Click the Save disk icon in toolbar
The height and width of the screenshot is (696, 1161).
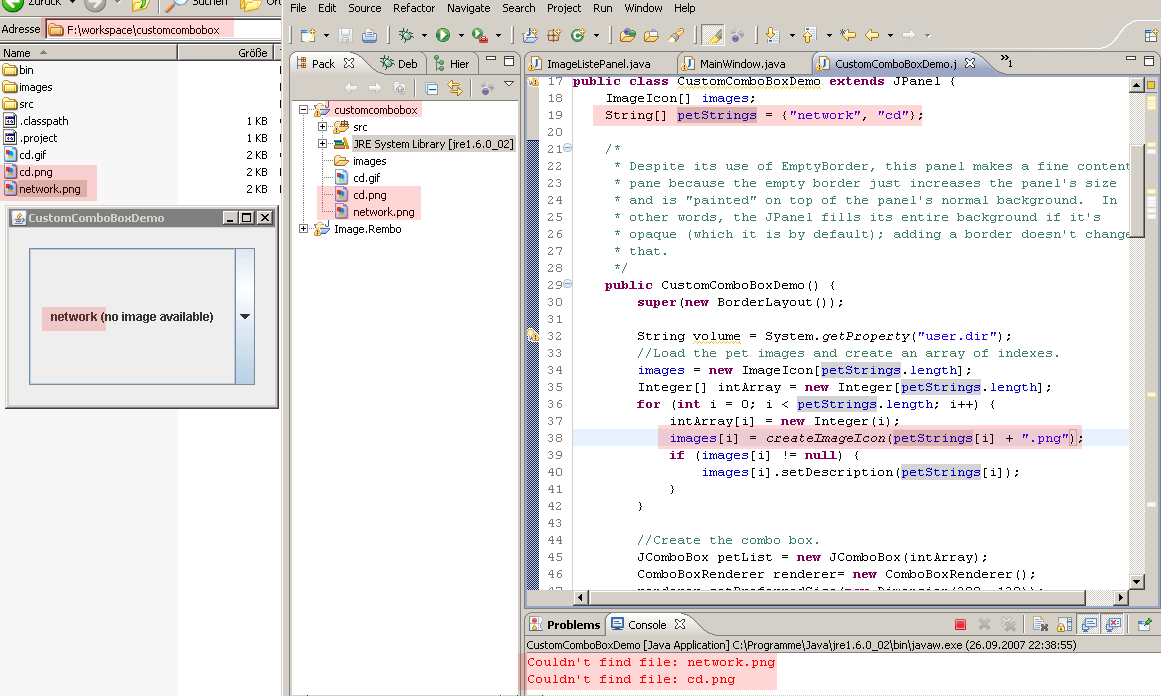[x=345, y=36]
